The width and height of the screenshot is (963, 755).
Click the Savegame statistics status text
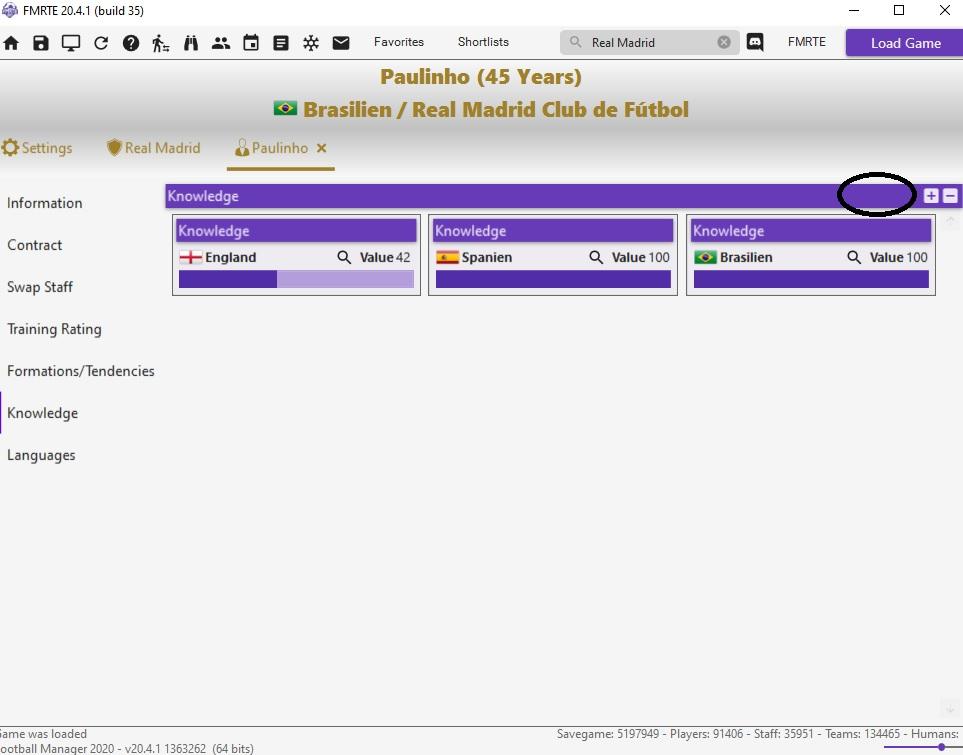pos(759,733)
